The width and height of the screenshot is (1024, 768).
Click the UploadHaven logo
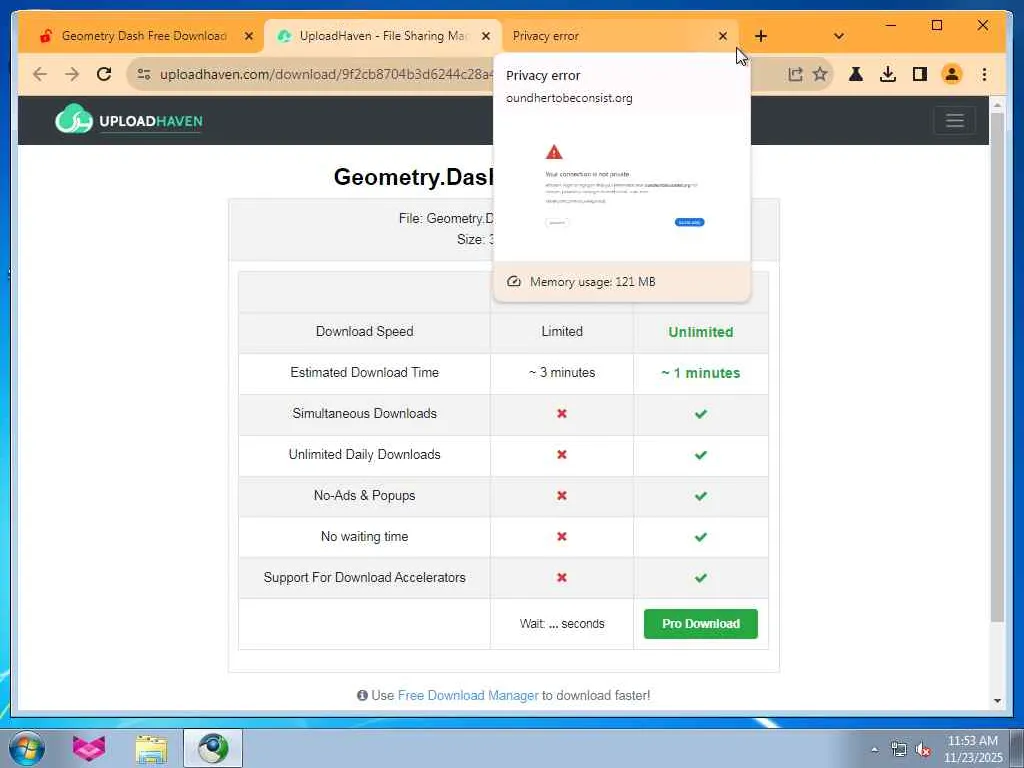[x=129, y=120]
